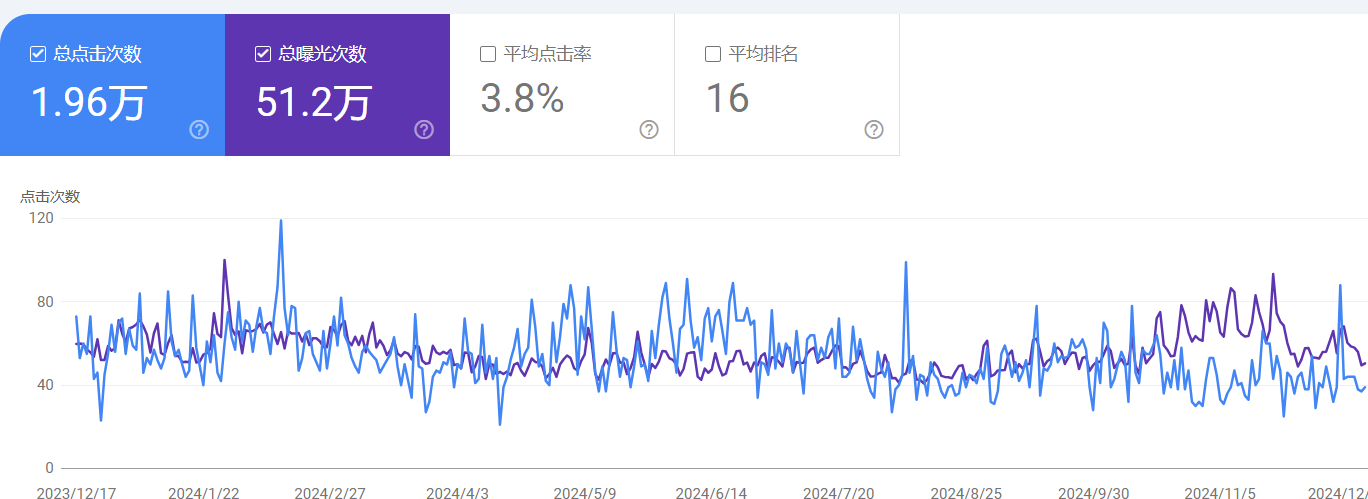
Task: Select the average position value 16
Action: coord(727,99)
